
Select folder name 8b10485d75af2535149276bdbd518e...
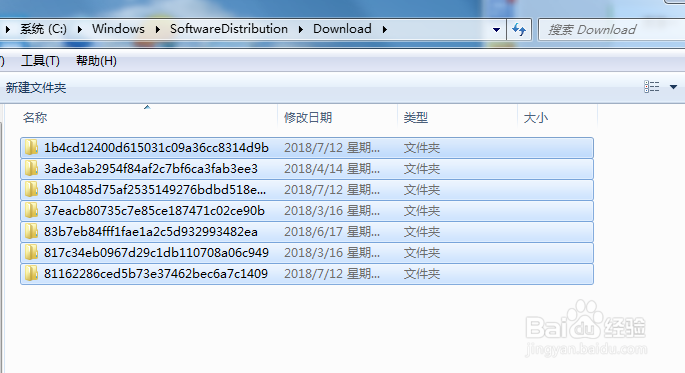[155, 190]
